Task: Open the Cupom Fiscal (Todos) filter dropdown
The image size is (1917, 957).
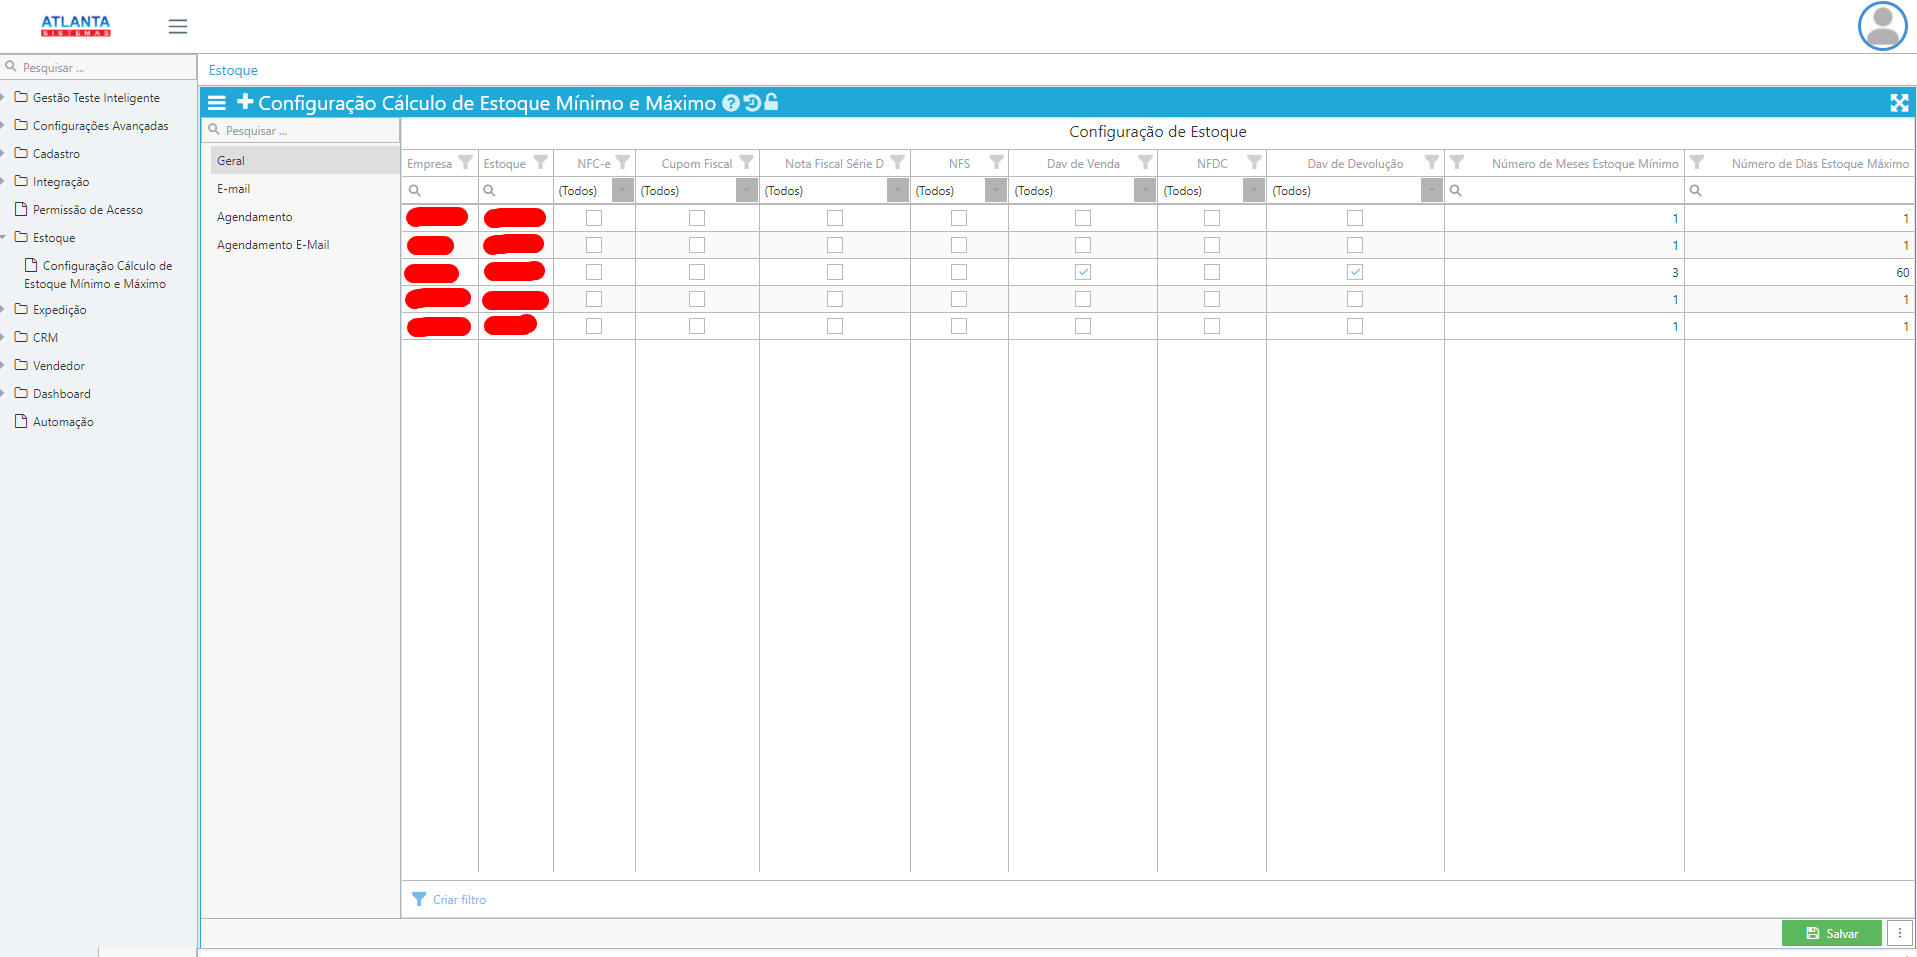Action: pos(747,191)
